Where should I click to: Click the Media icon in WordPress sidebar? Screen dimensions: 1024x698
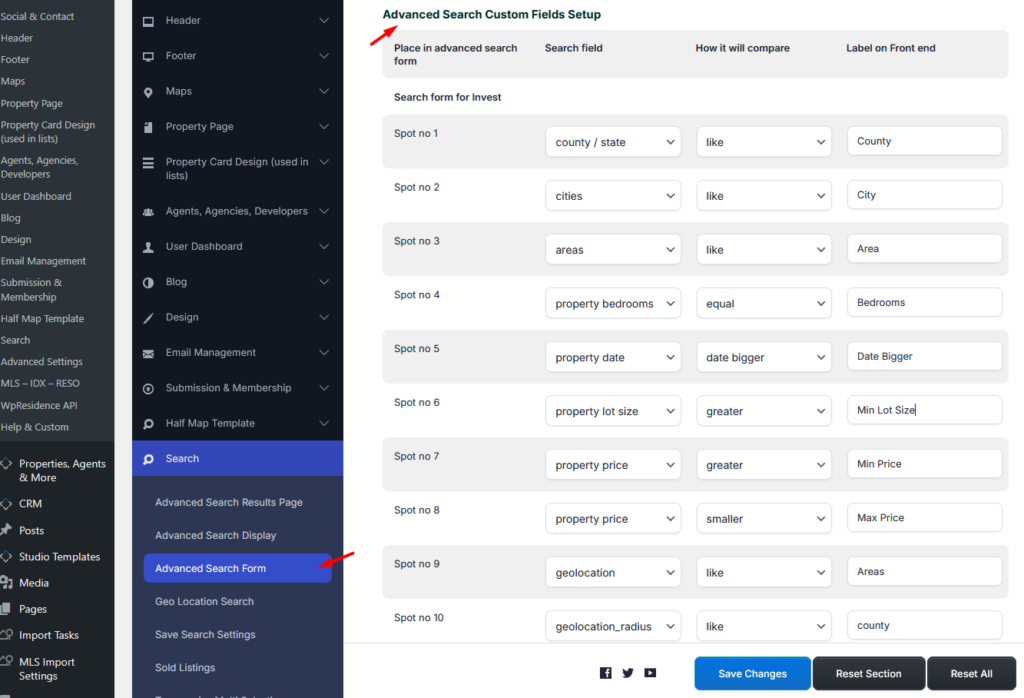tap(7, 582)
